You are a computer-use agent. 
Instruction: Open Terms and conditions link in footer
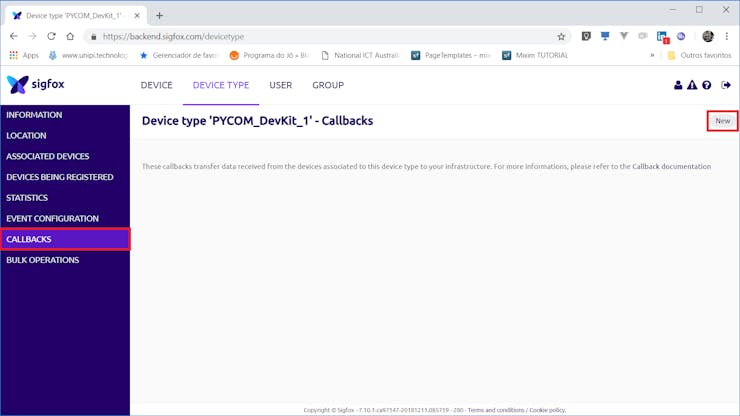[496, 410]
